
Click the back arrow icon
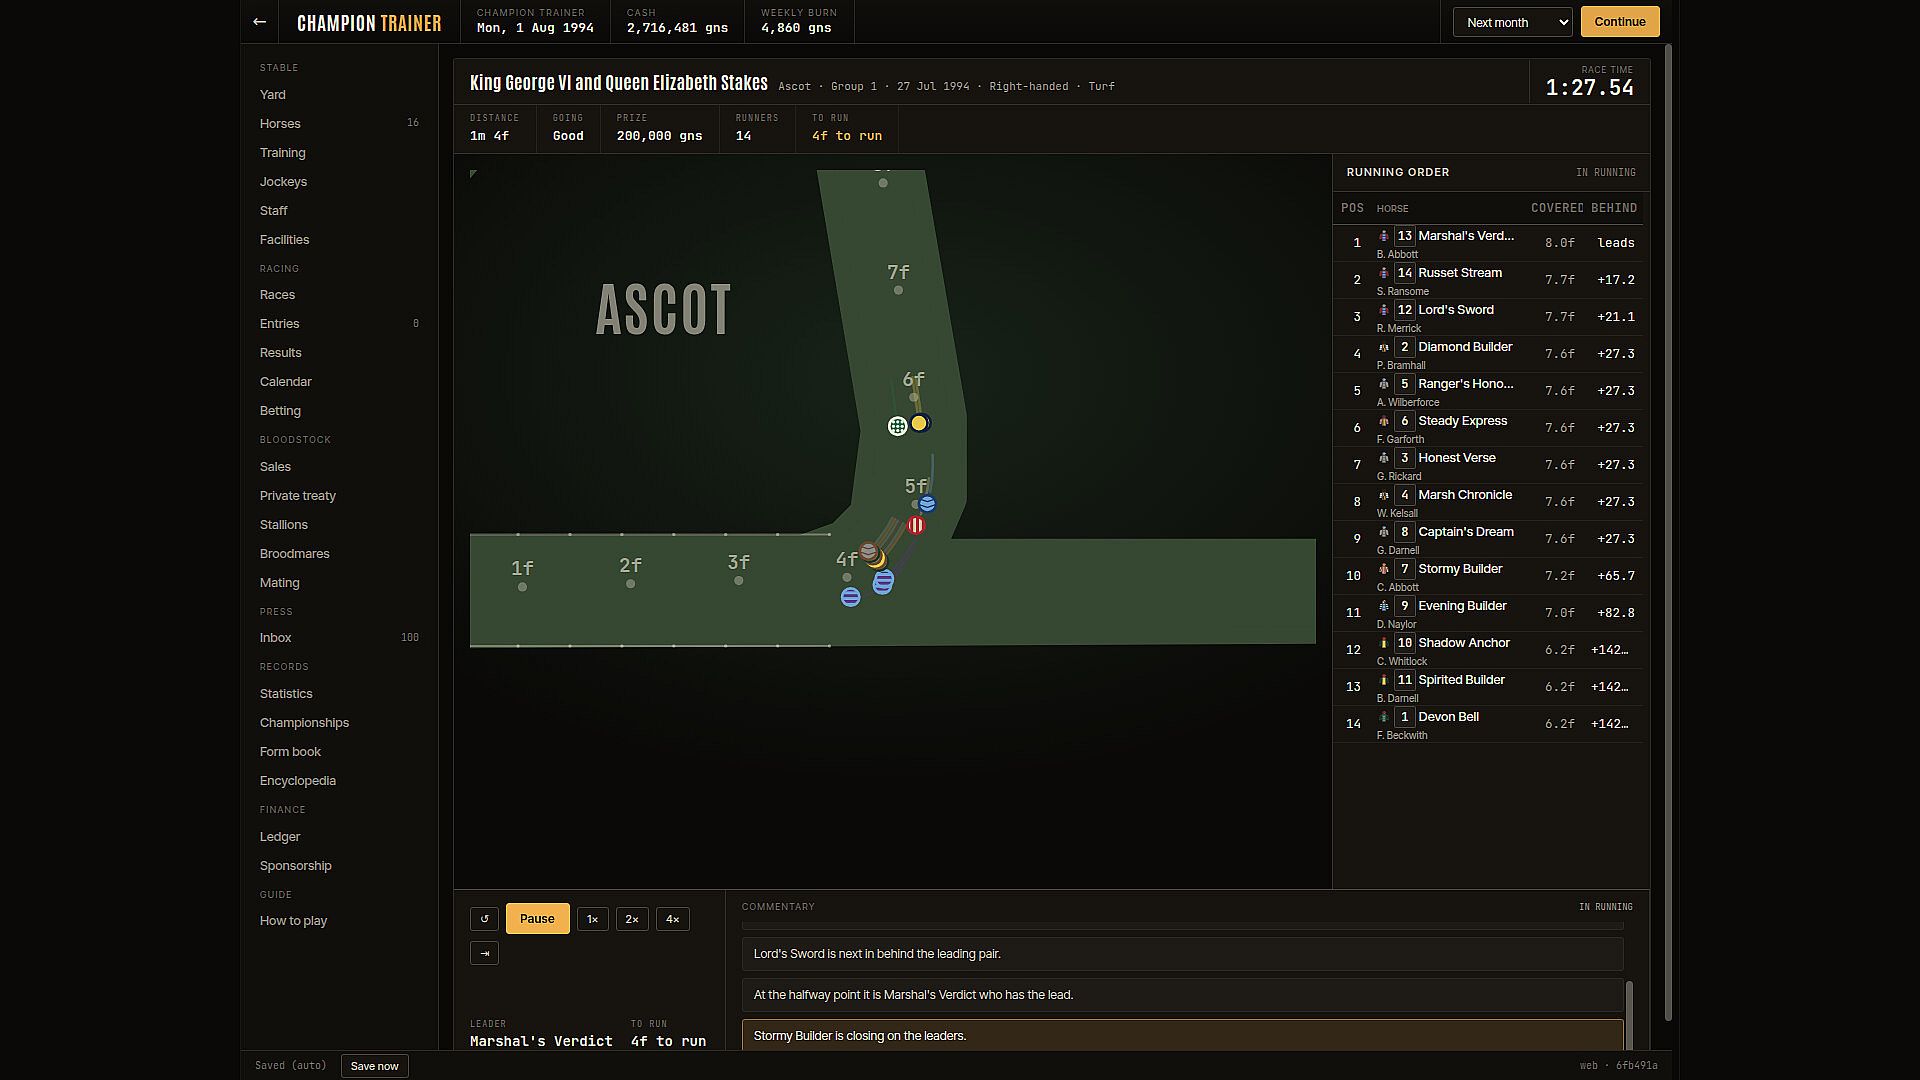click(259, 22)
